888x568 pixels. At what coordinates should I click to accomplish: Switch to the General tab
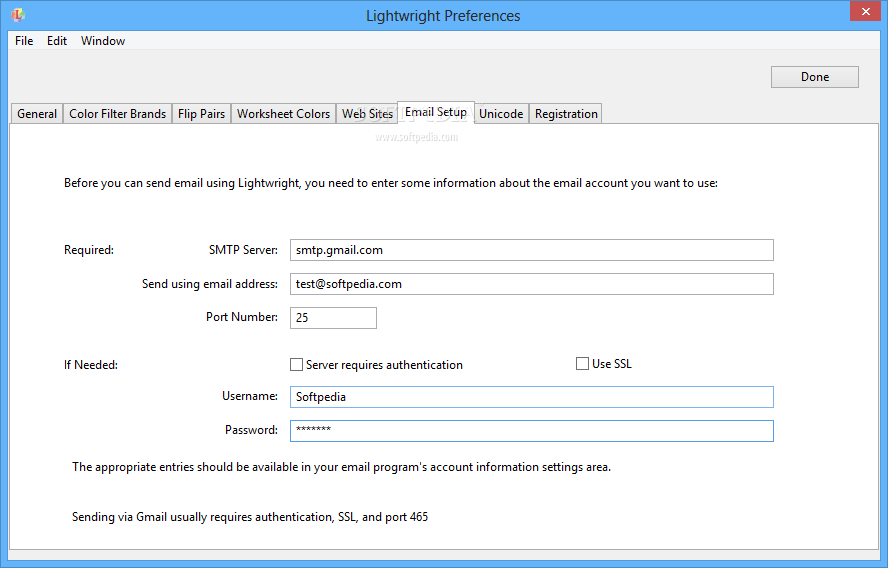[x=37, y=113]
